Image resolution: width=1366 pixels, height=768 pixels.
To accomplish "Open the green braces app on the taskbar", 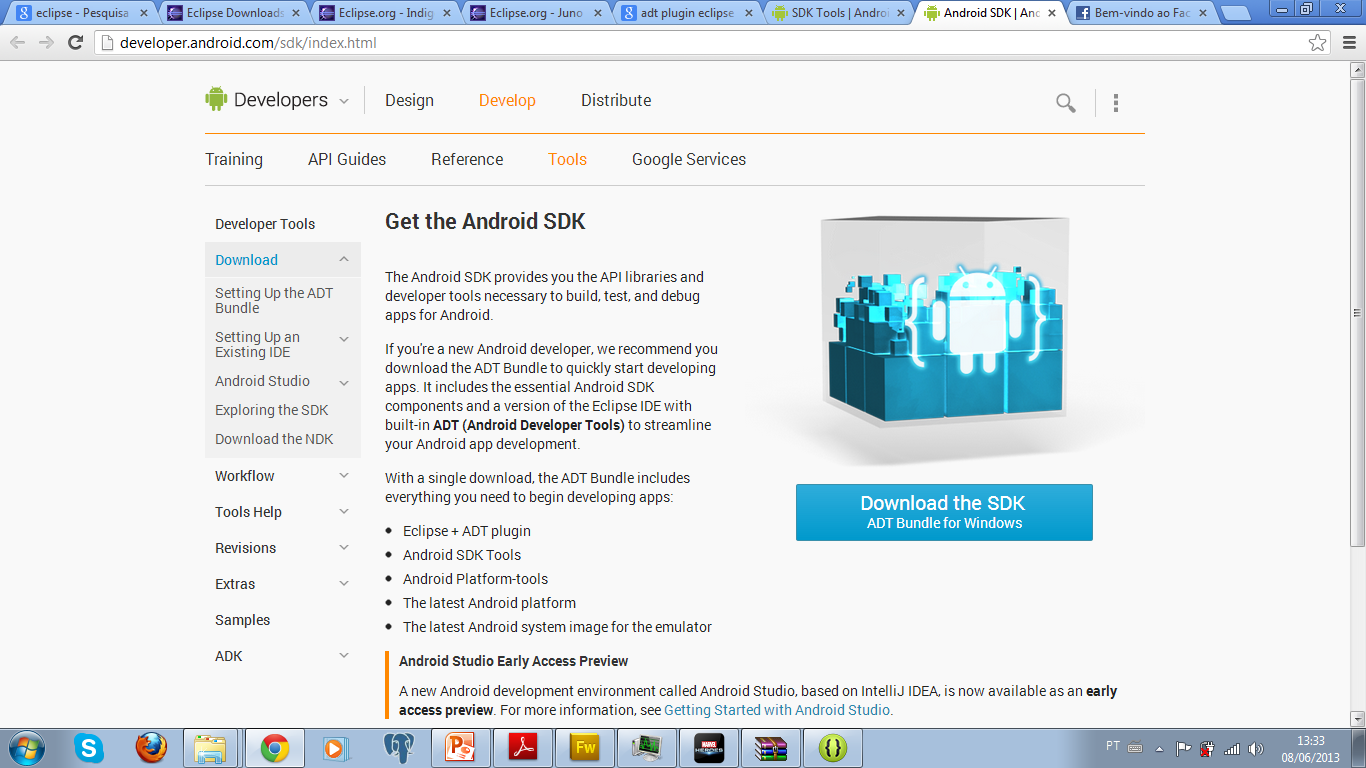I will coord(833,748).
